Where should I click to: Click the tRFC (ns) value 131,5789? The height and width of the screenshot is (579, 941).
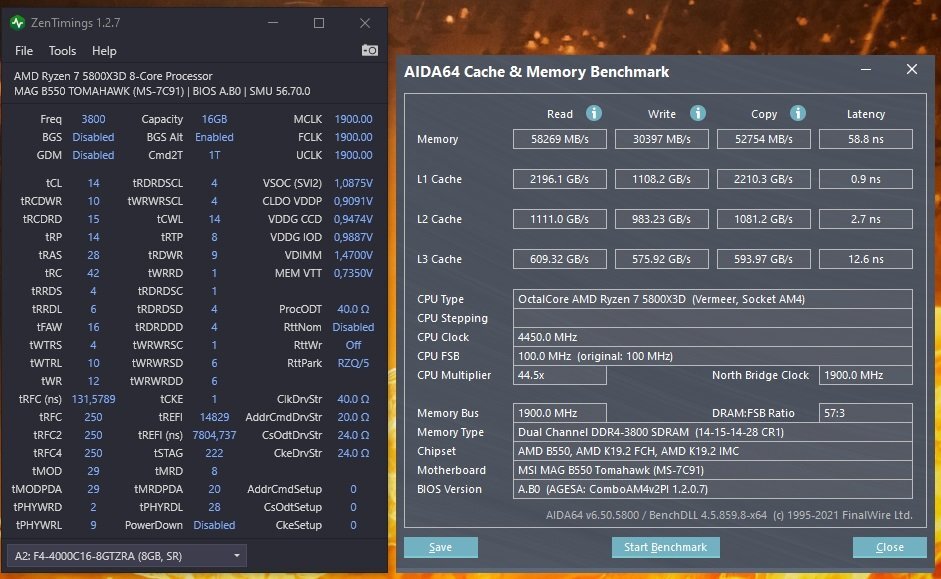[x=94, y=399]
